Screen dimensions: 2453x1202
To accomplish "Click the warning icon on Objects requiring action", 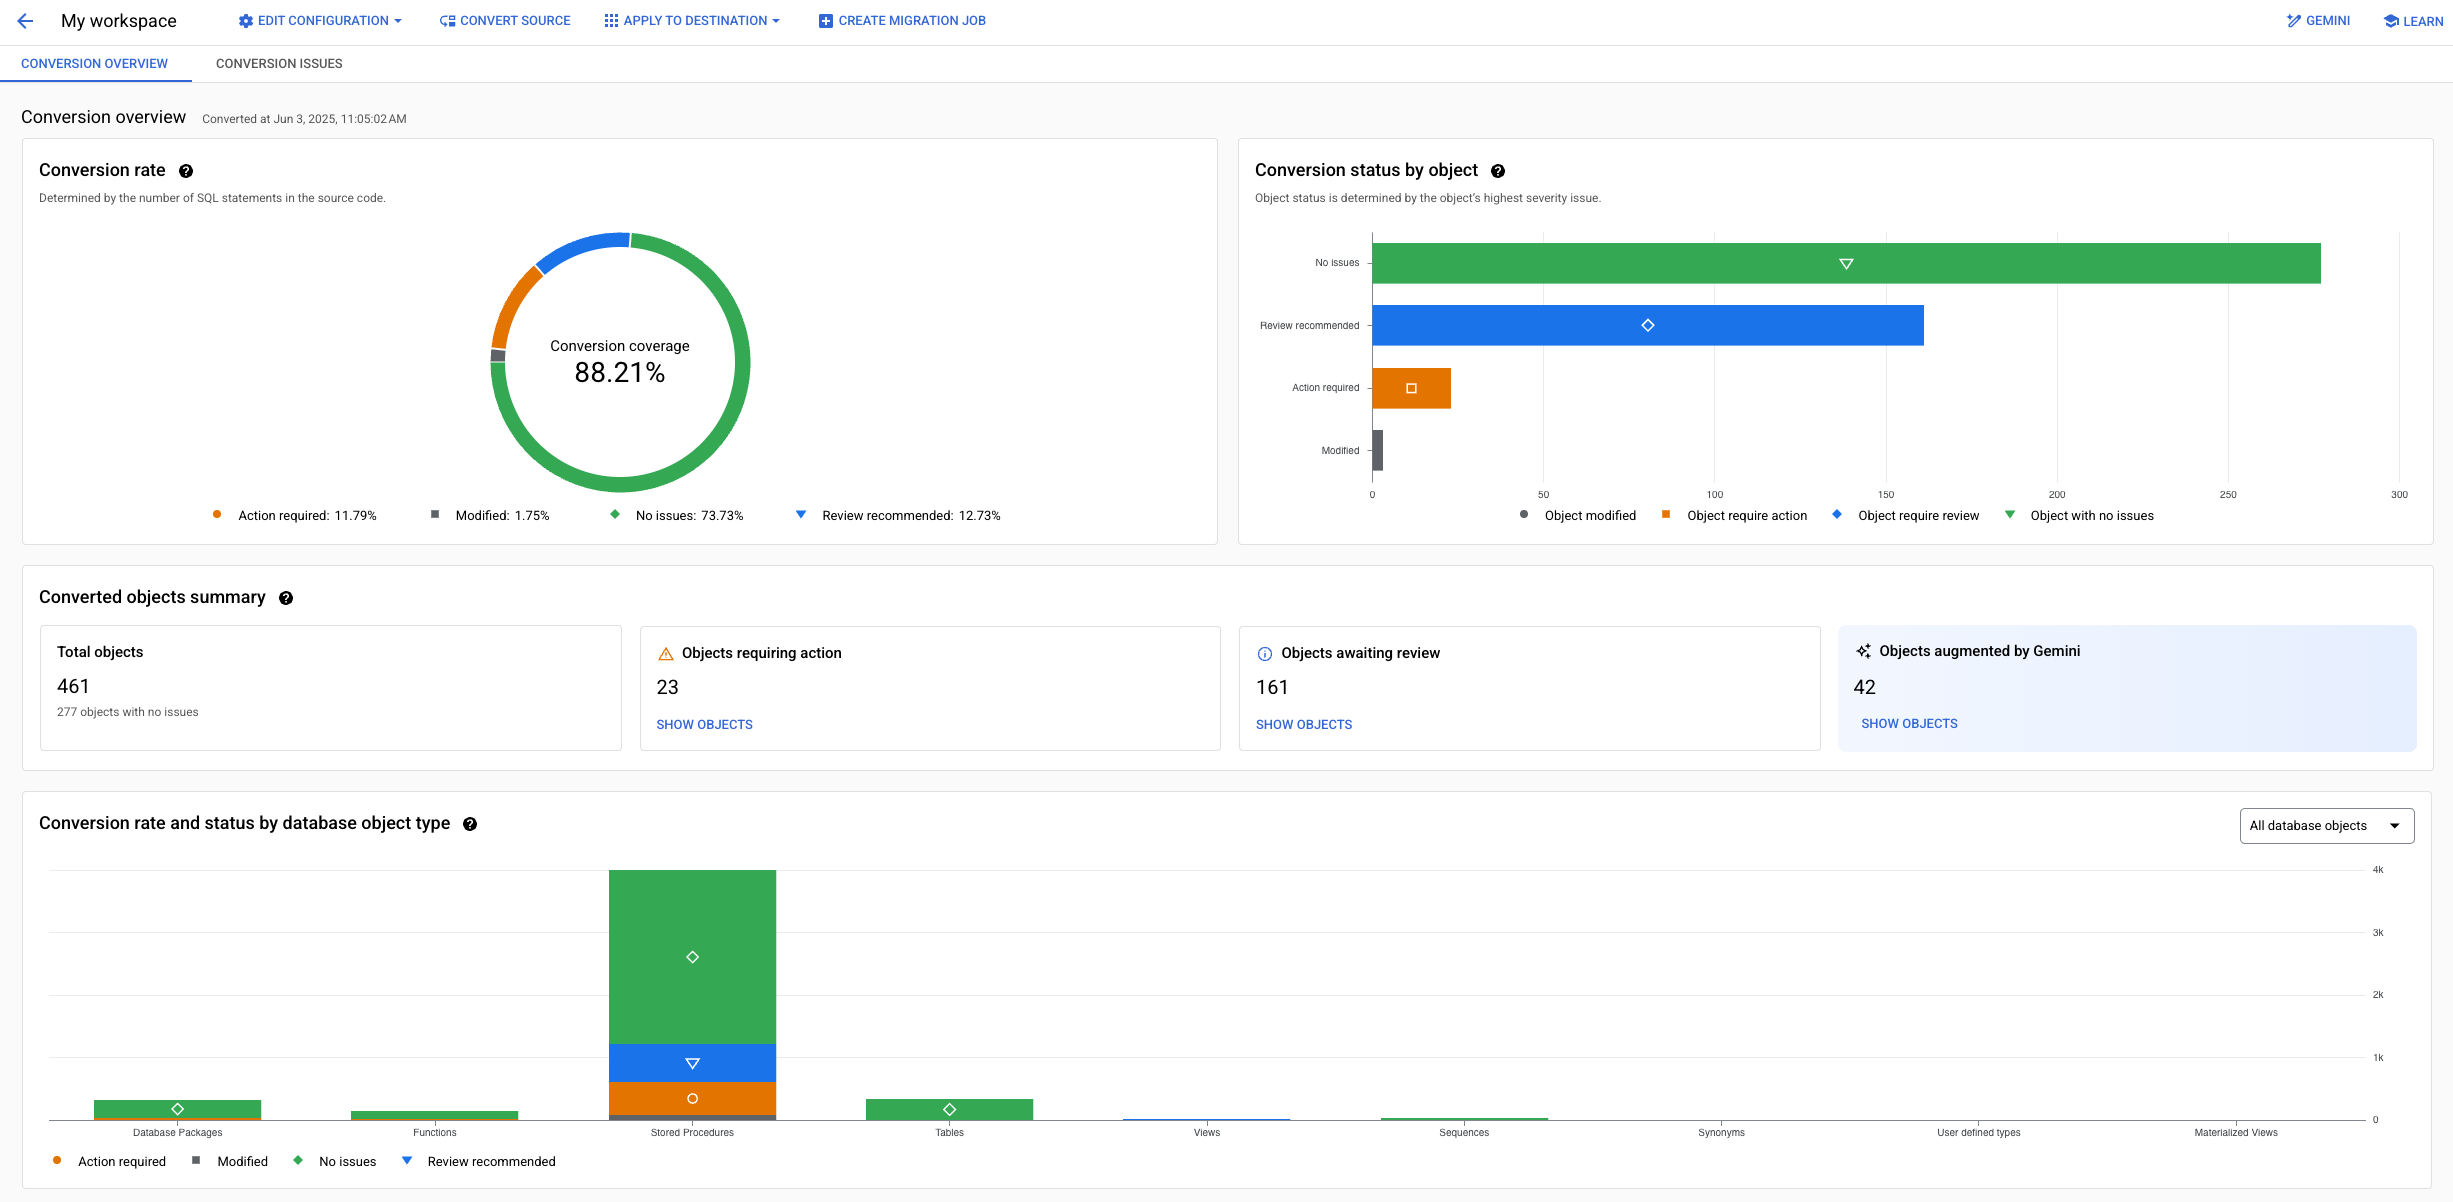I will tap(665, 653).
